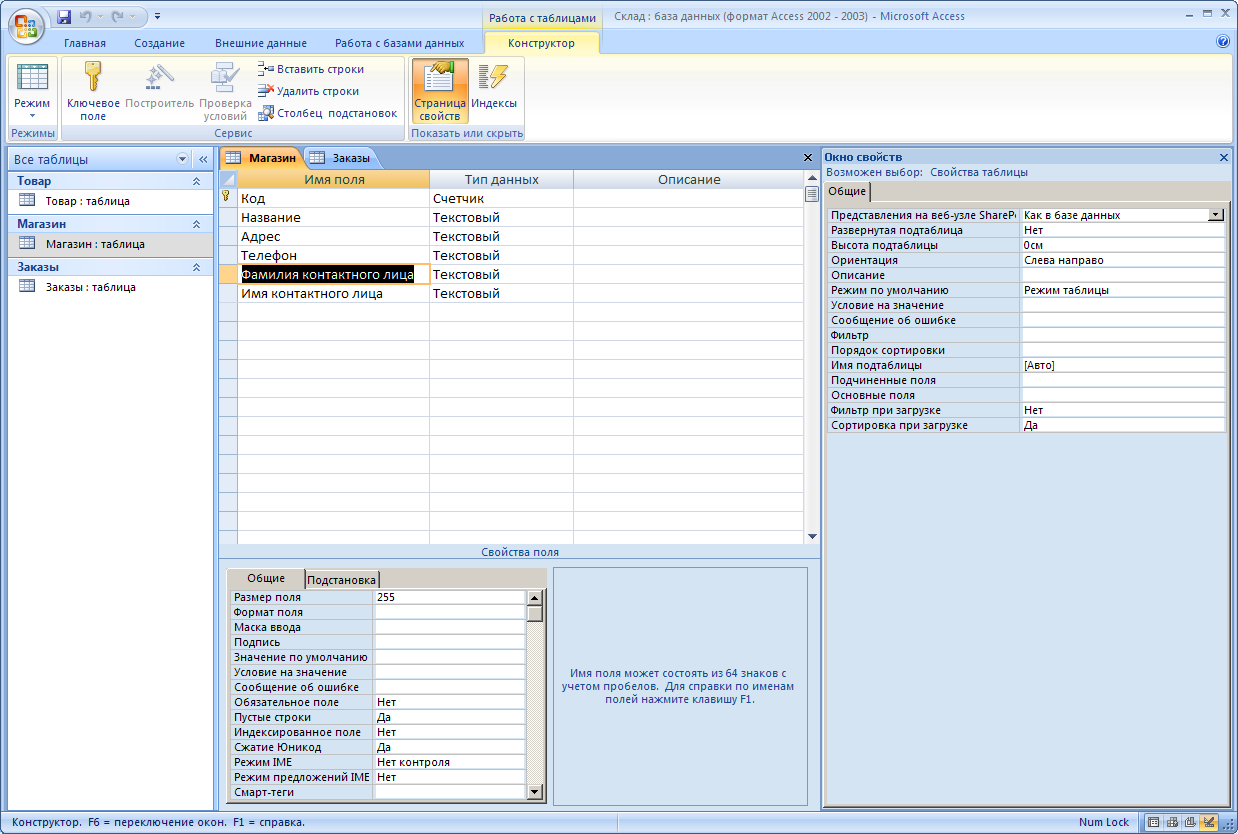Screen dimensions: 1238x834
Task: Open the Undo history dropdown arrow
Action: tap(99, 16)
